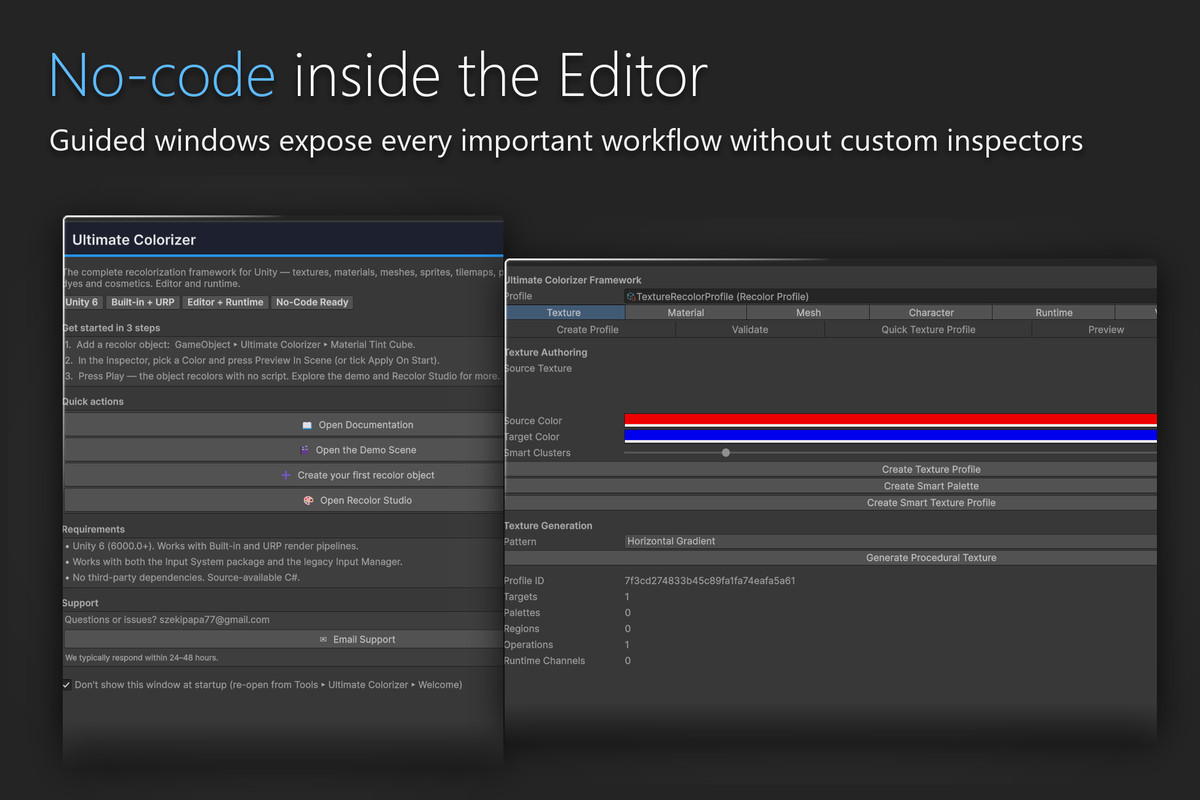This screenshot has height=800, width=1200.
Task: Click the book icon beside Open Documentation
Action: (x=307, y=425)
